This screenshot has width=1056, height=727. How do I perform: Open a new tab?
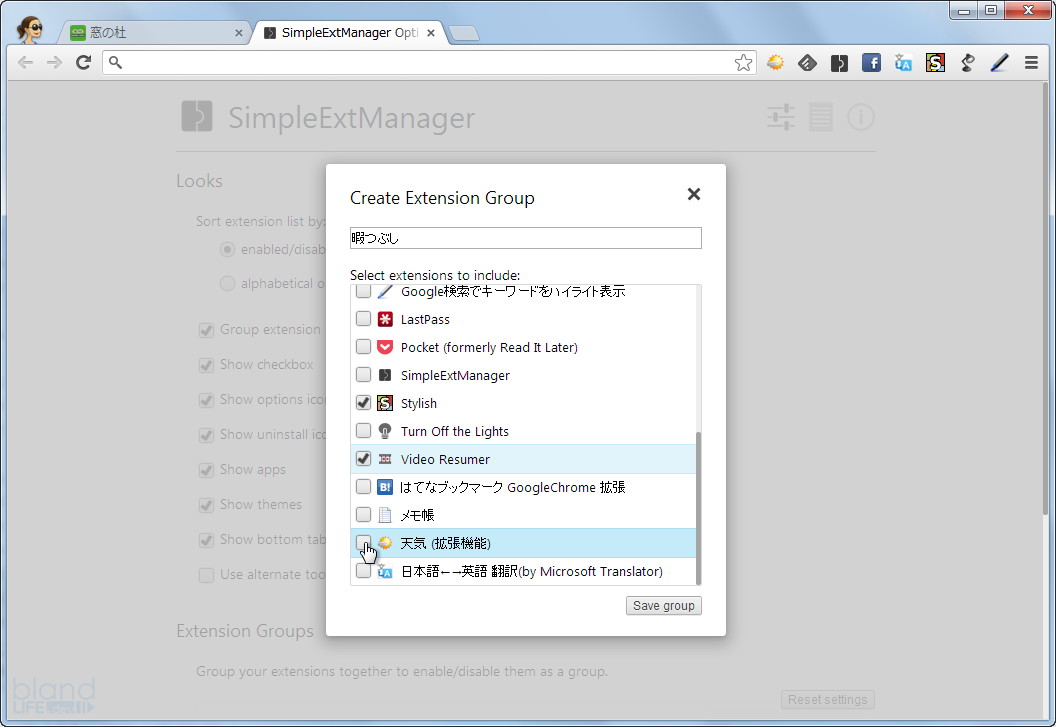(x=463, y=33)
